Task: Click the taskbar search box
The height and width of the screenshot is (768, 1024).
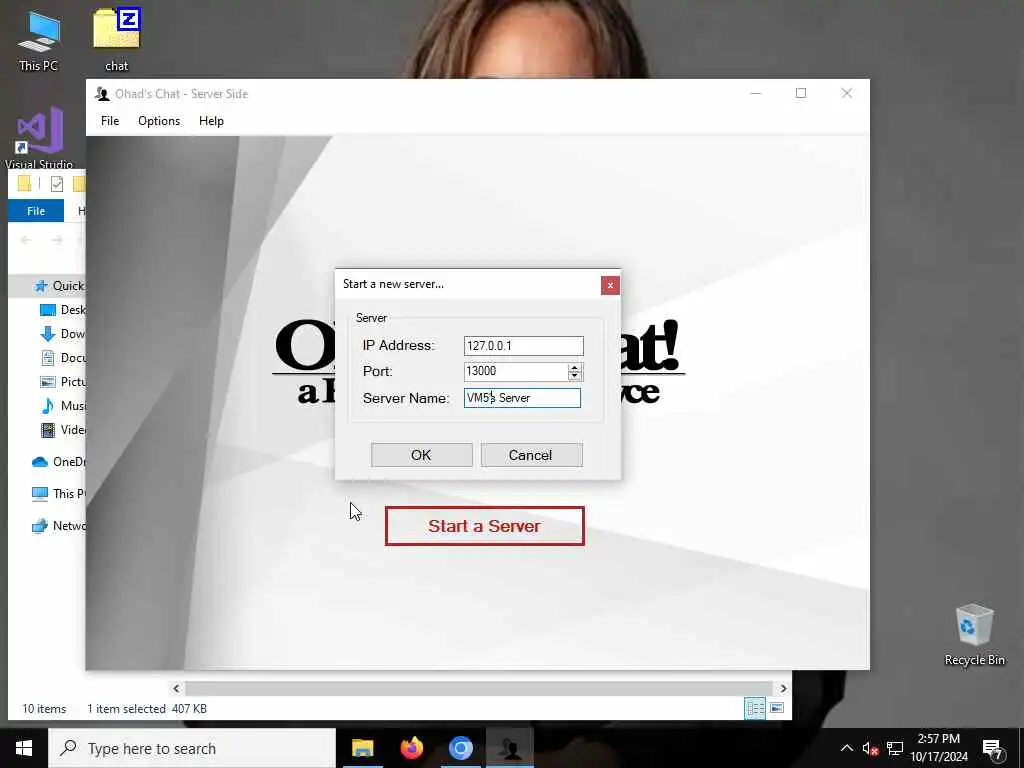Action: tap(192, 748)
